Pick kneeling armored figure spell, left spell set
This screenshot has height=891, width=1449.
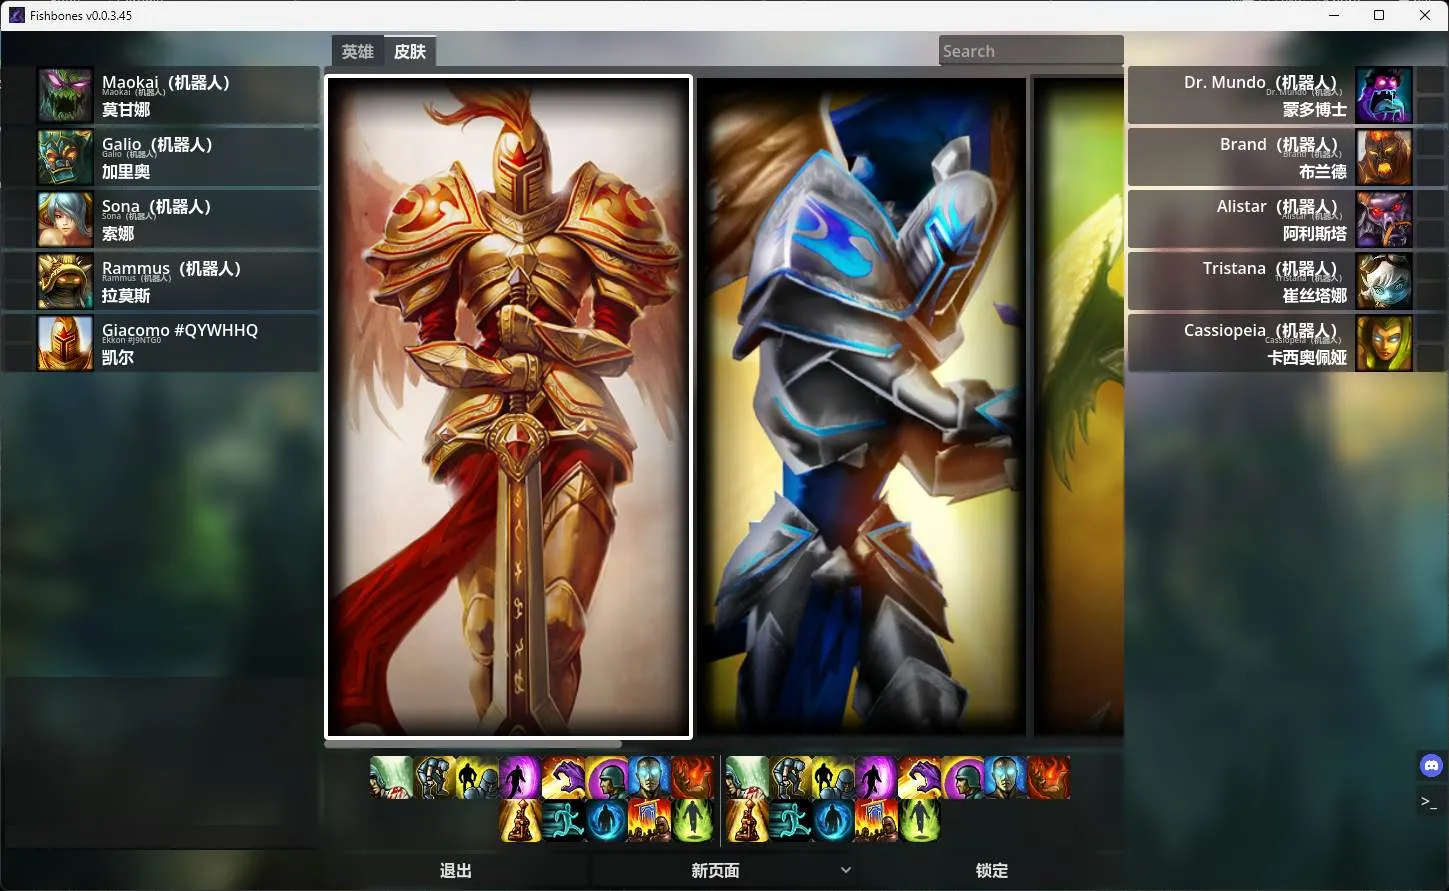434,777
